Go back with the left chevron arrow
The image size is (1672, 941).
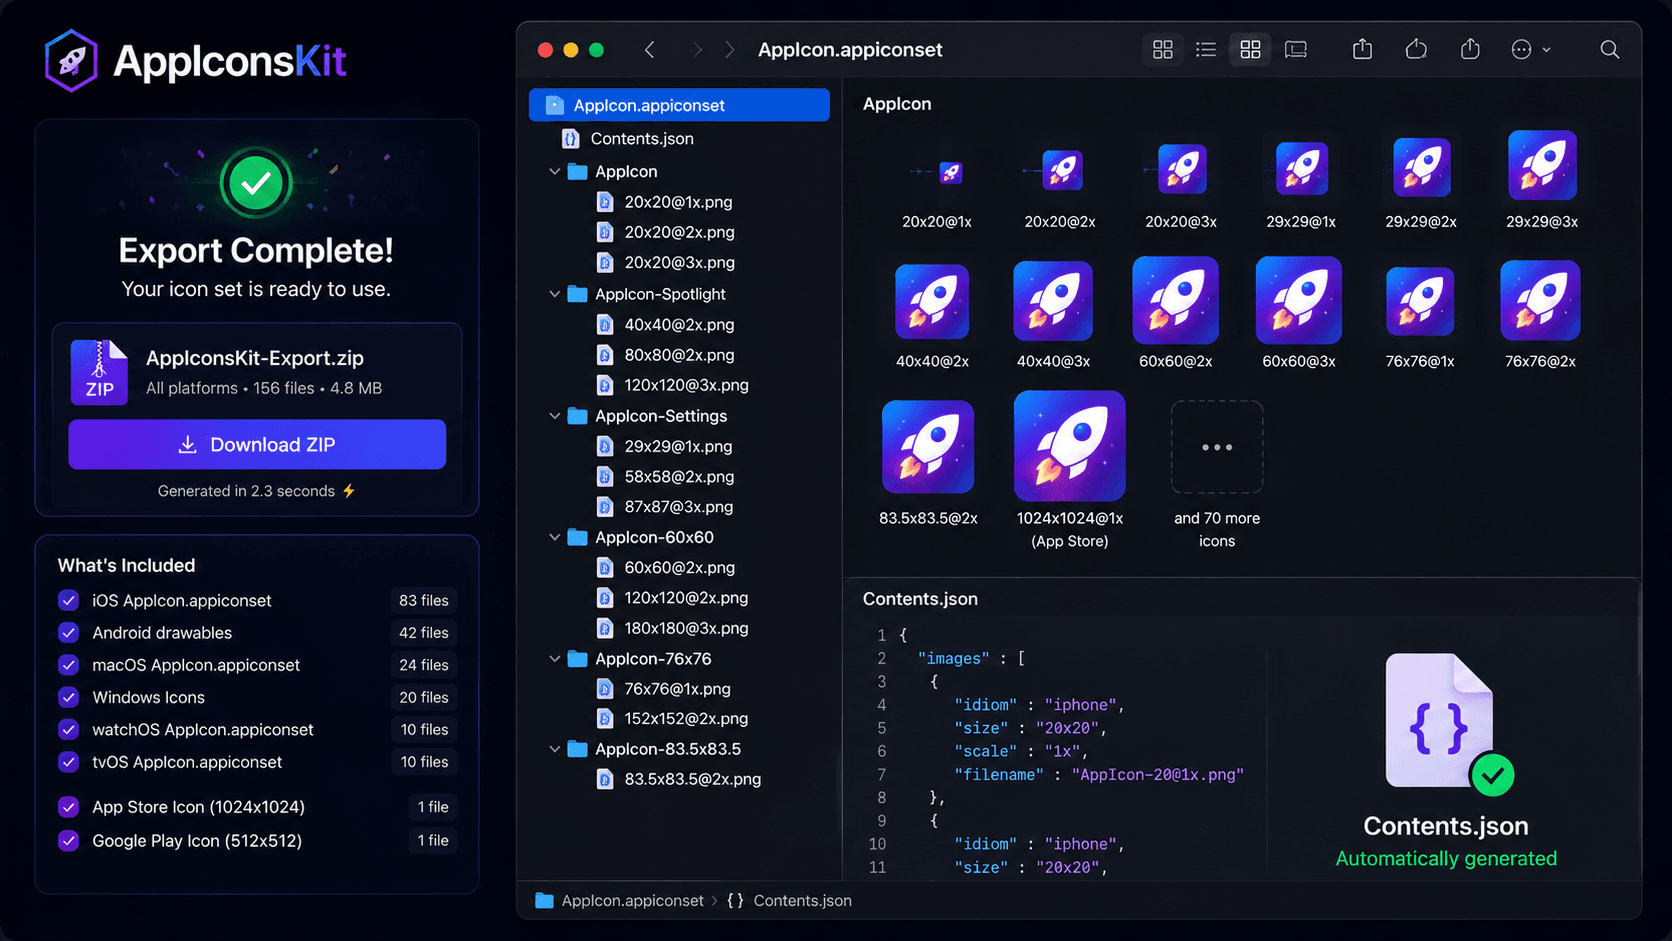tap(650, 50)
